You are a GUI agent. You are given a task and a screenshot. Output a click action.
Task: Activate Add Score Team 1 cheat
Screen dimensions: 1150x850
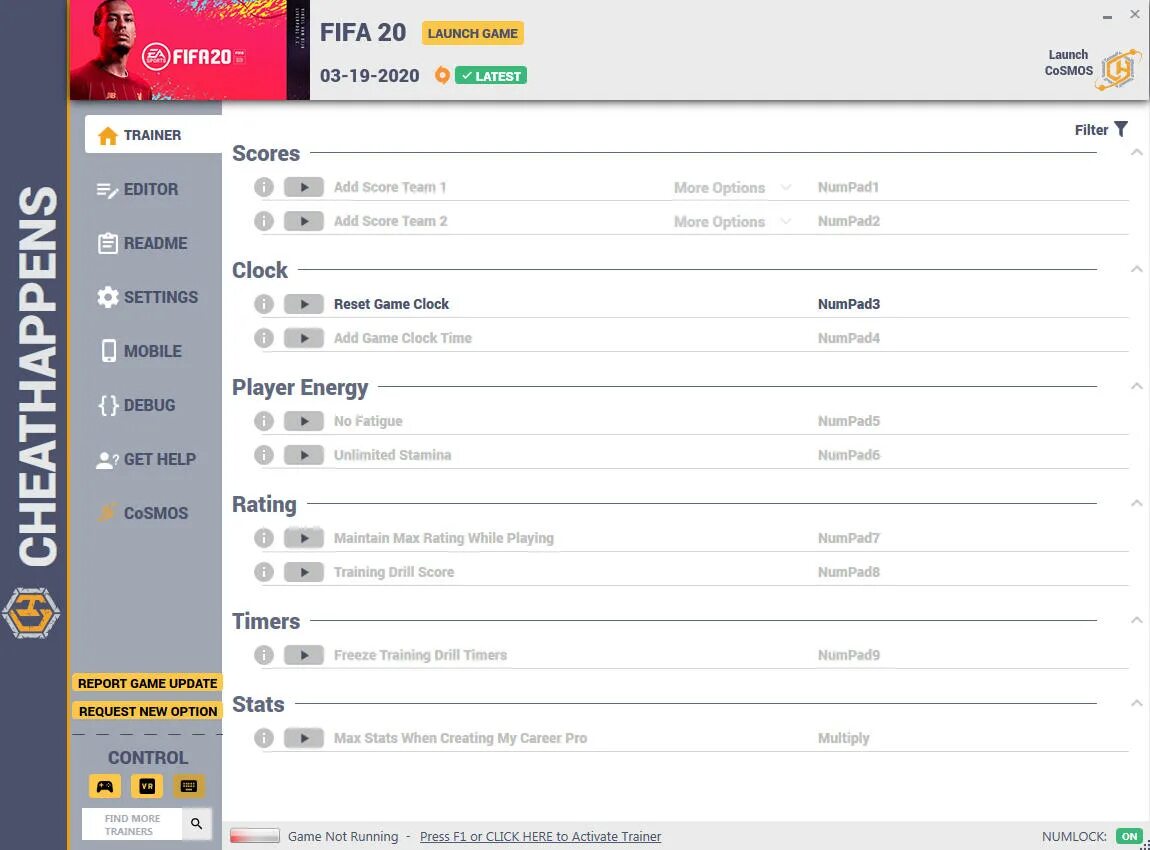pos(304,187)
